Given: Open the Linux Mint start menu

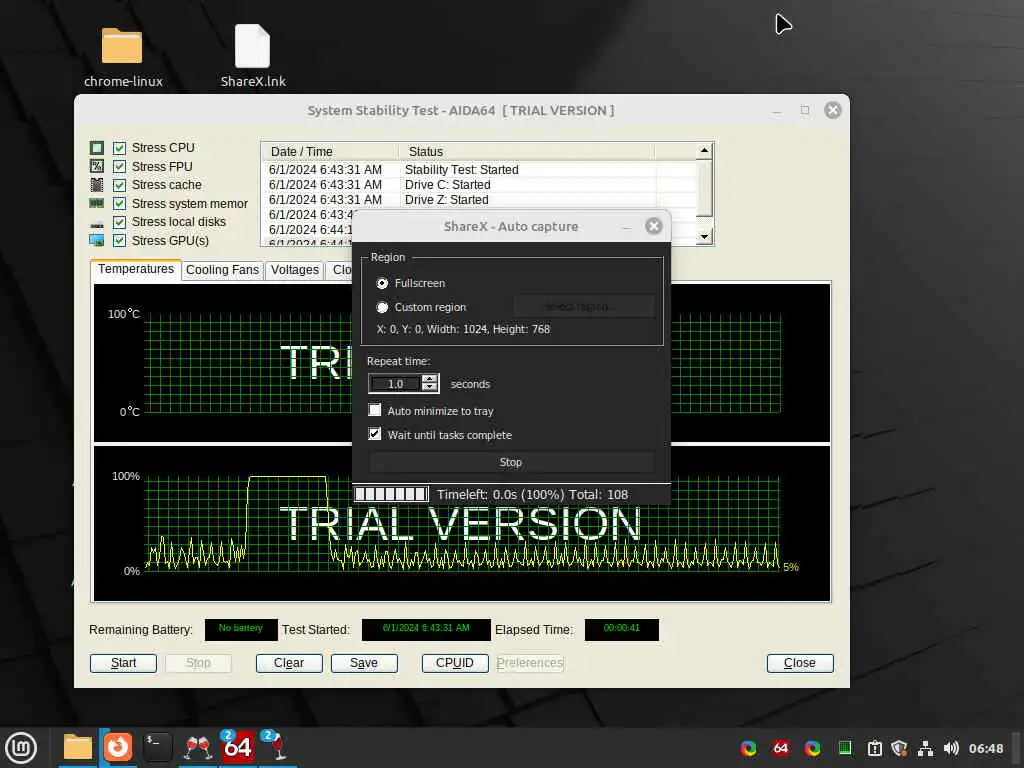Looking at the screenshot, I should [x=21, y=747].
